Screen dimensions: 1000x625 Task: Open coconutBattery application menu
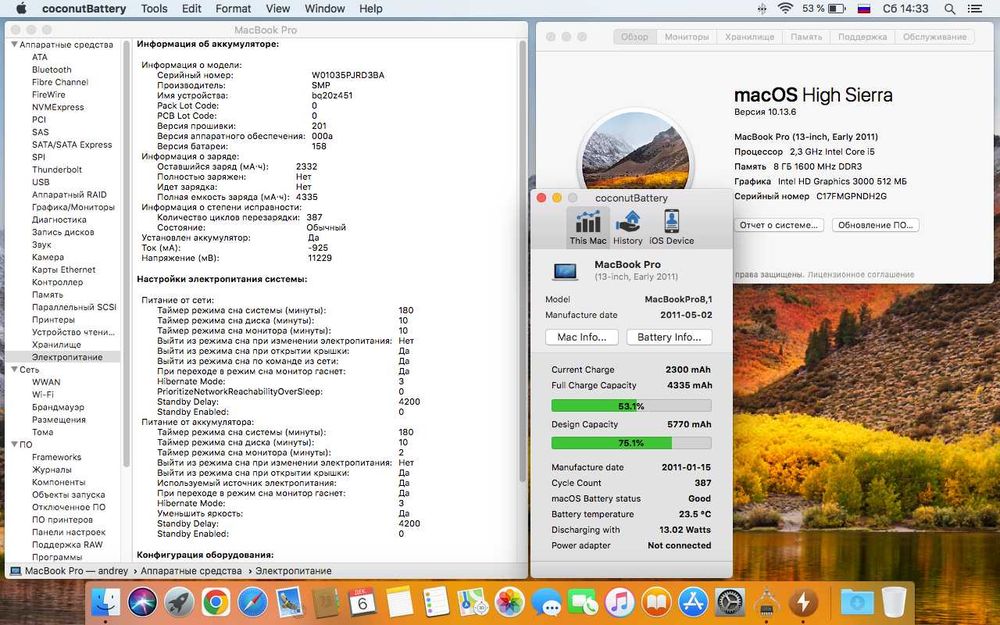[84, 9]
